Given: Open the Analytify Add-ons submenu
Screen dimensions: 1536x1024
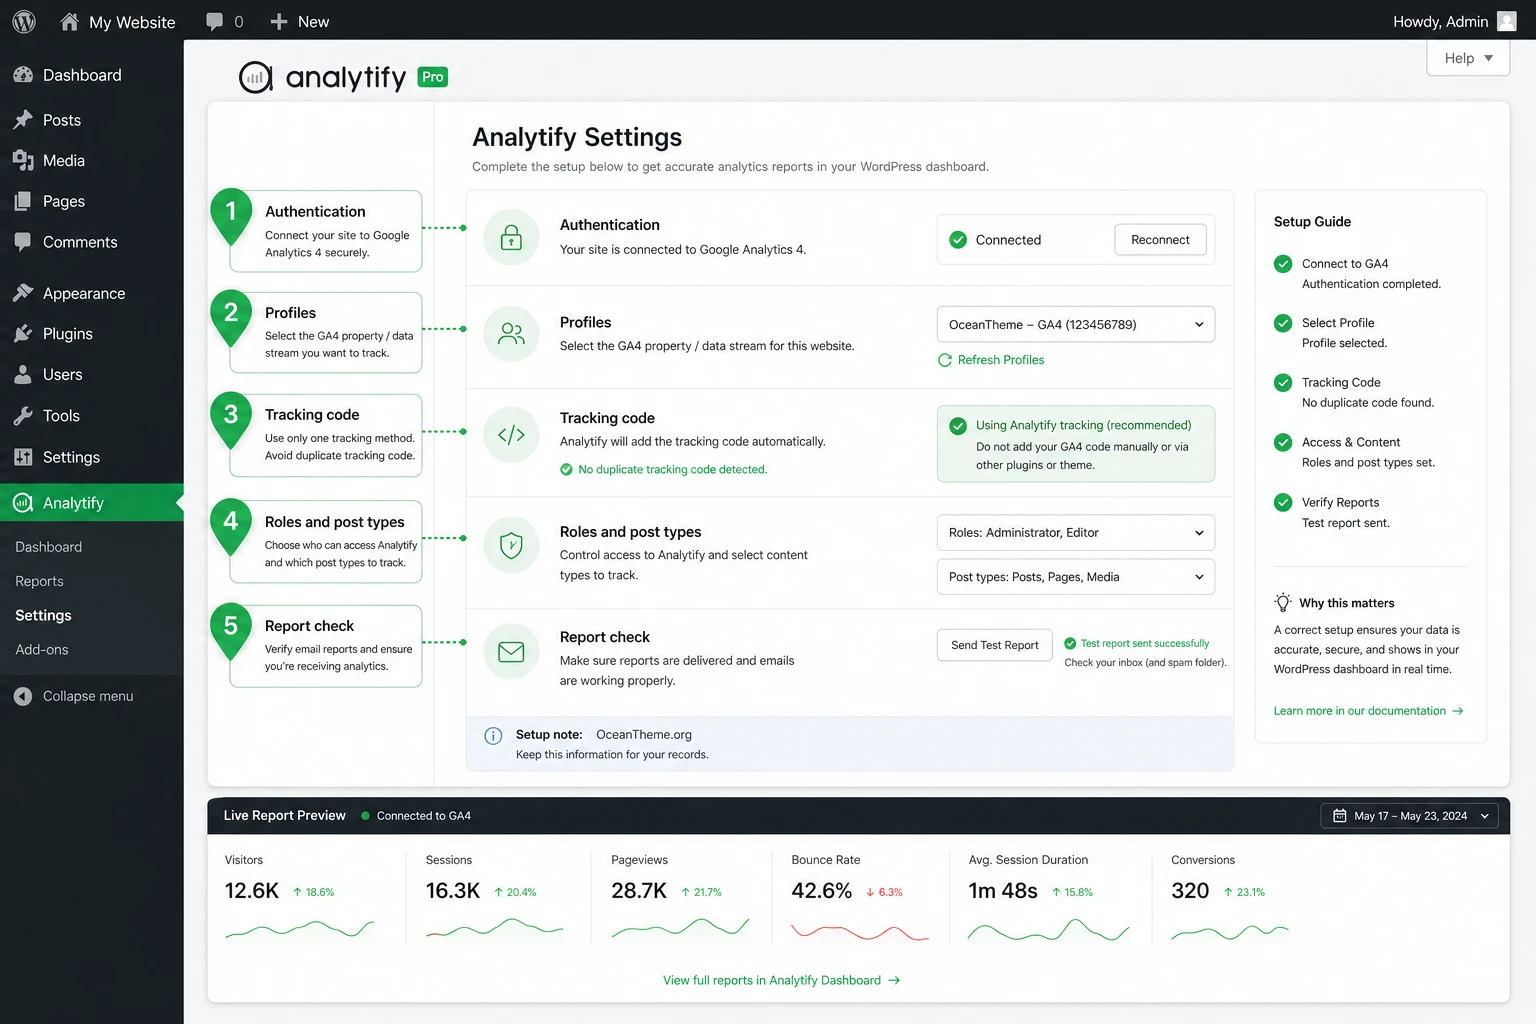Looking at the screenshot, I should 42,649.
